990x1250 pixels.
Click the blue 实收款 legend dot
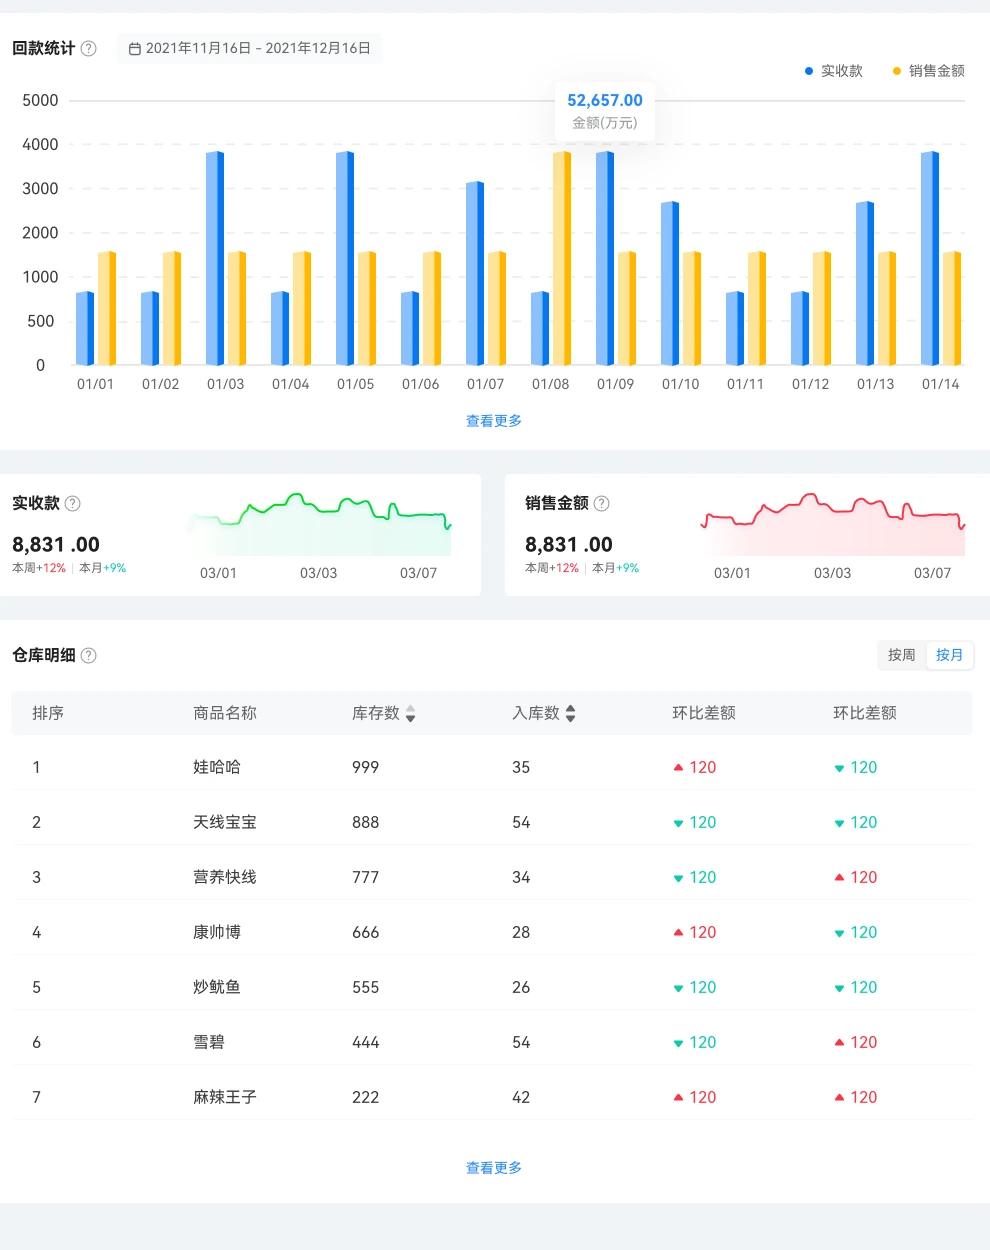809,71
